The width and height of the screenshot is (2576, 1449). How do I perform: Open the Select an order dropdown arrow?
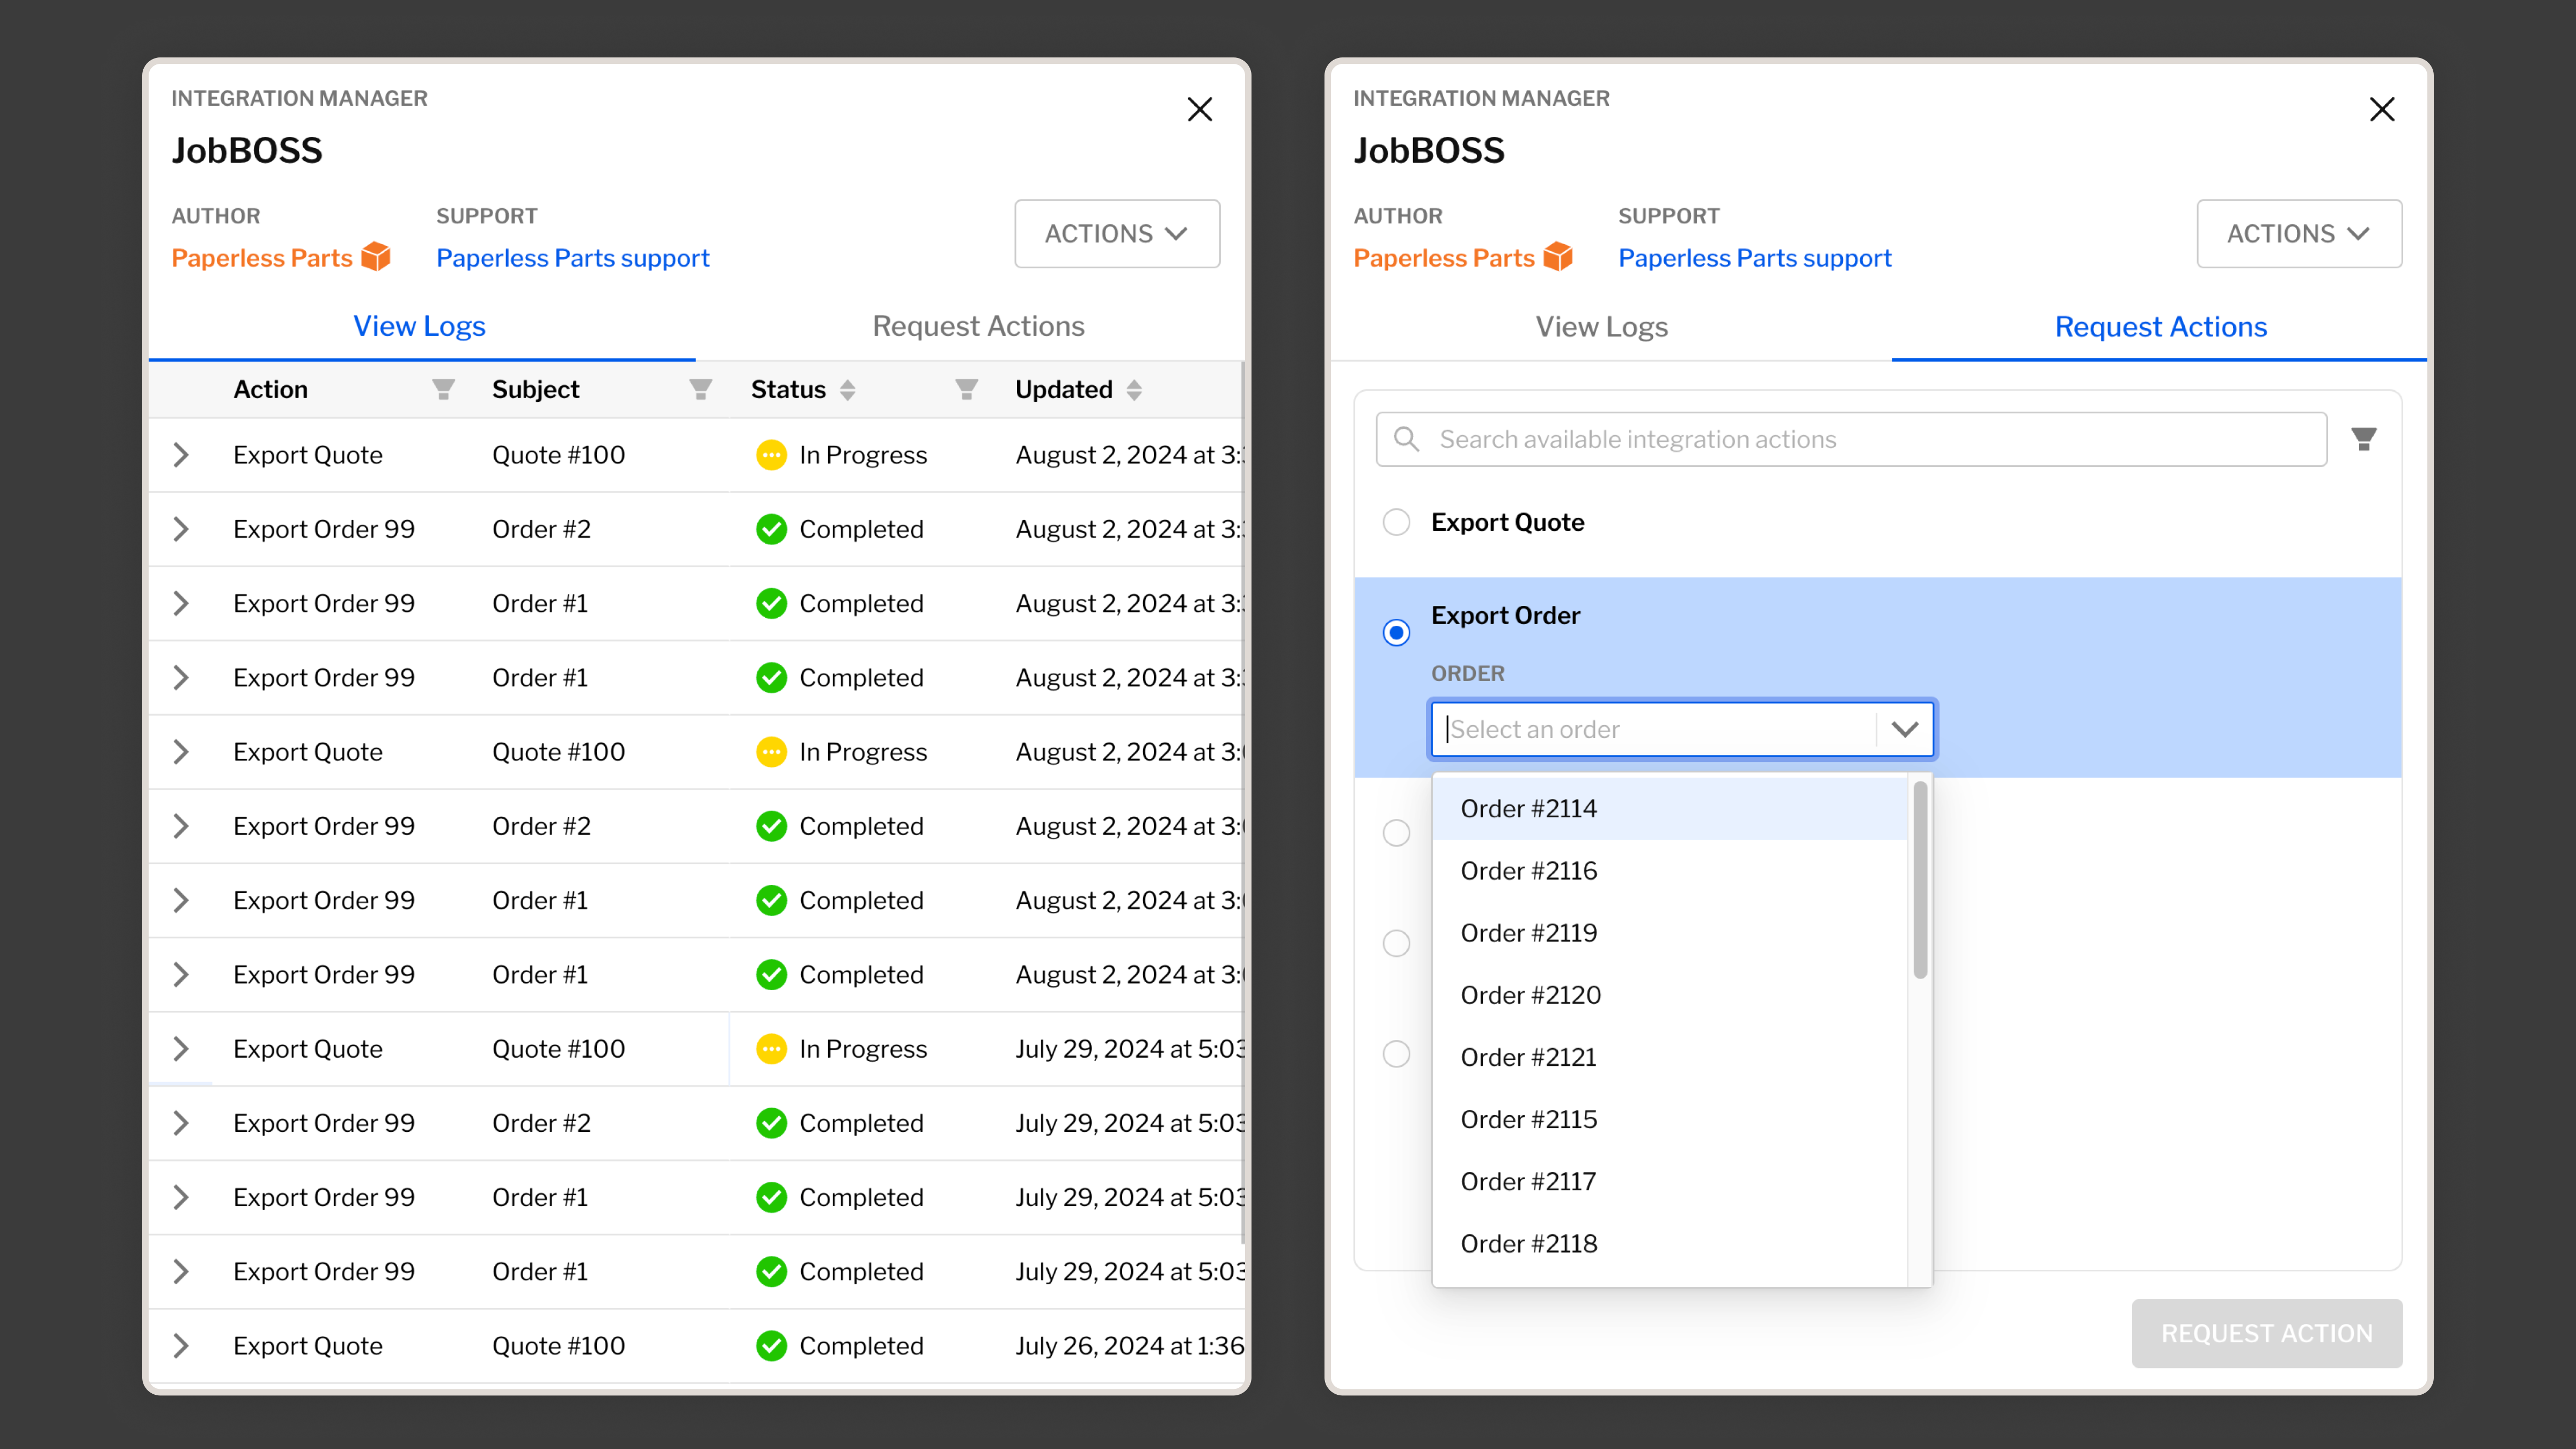[1904, 729]
